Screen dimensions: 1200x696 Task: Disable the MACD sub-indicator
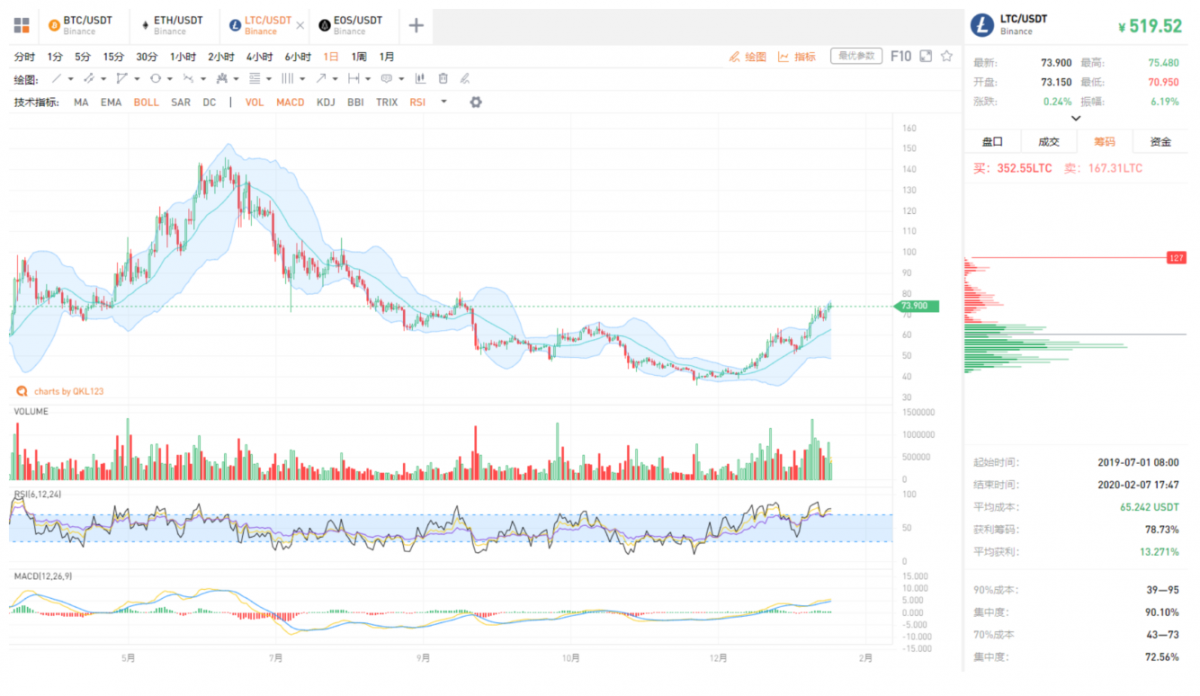coord(290,102)
